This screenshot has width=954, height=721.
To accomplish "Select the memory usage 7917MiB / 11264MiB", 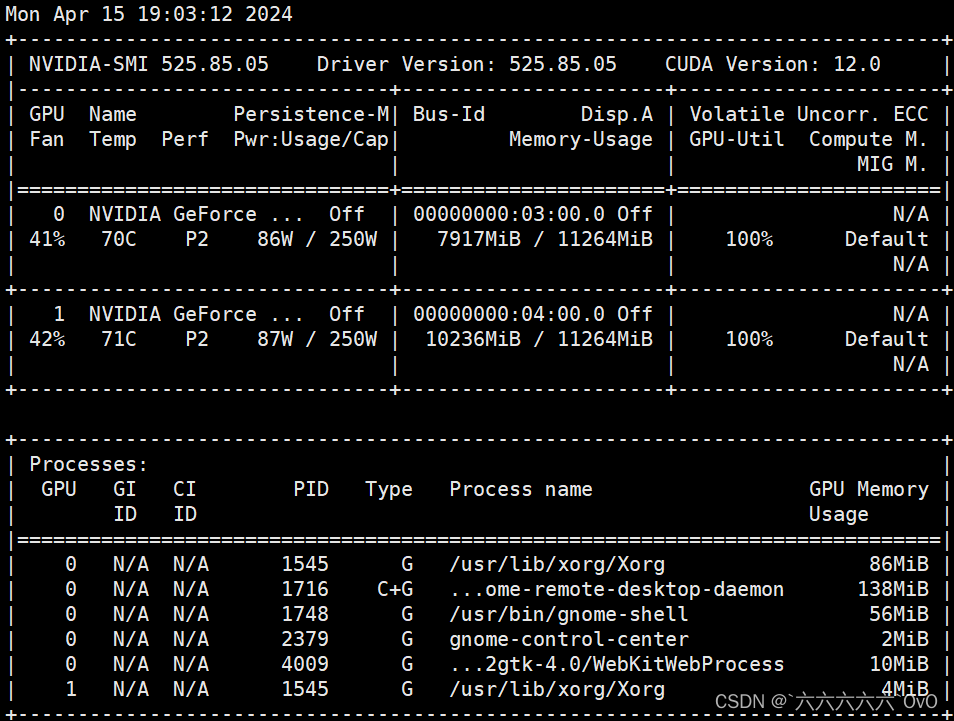I will (547, 238).
